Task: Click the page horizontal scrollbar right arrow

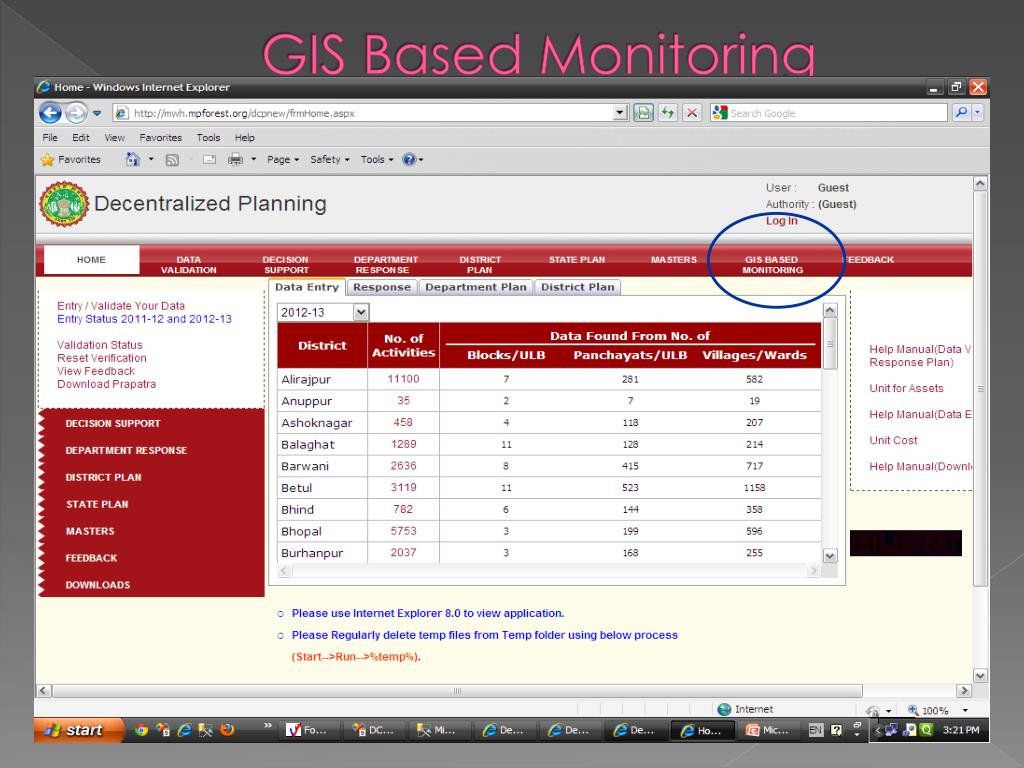Action: (964, 690)
